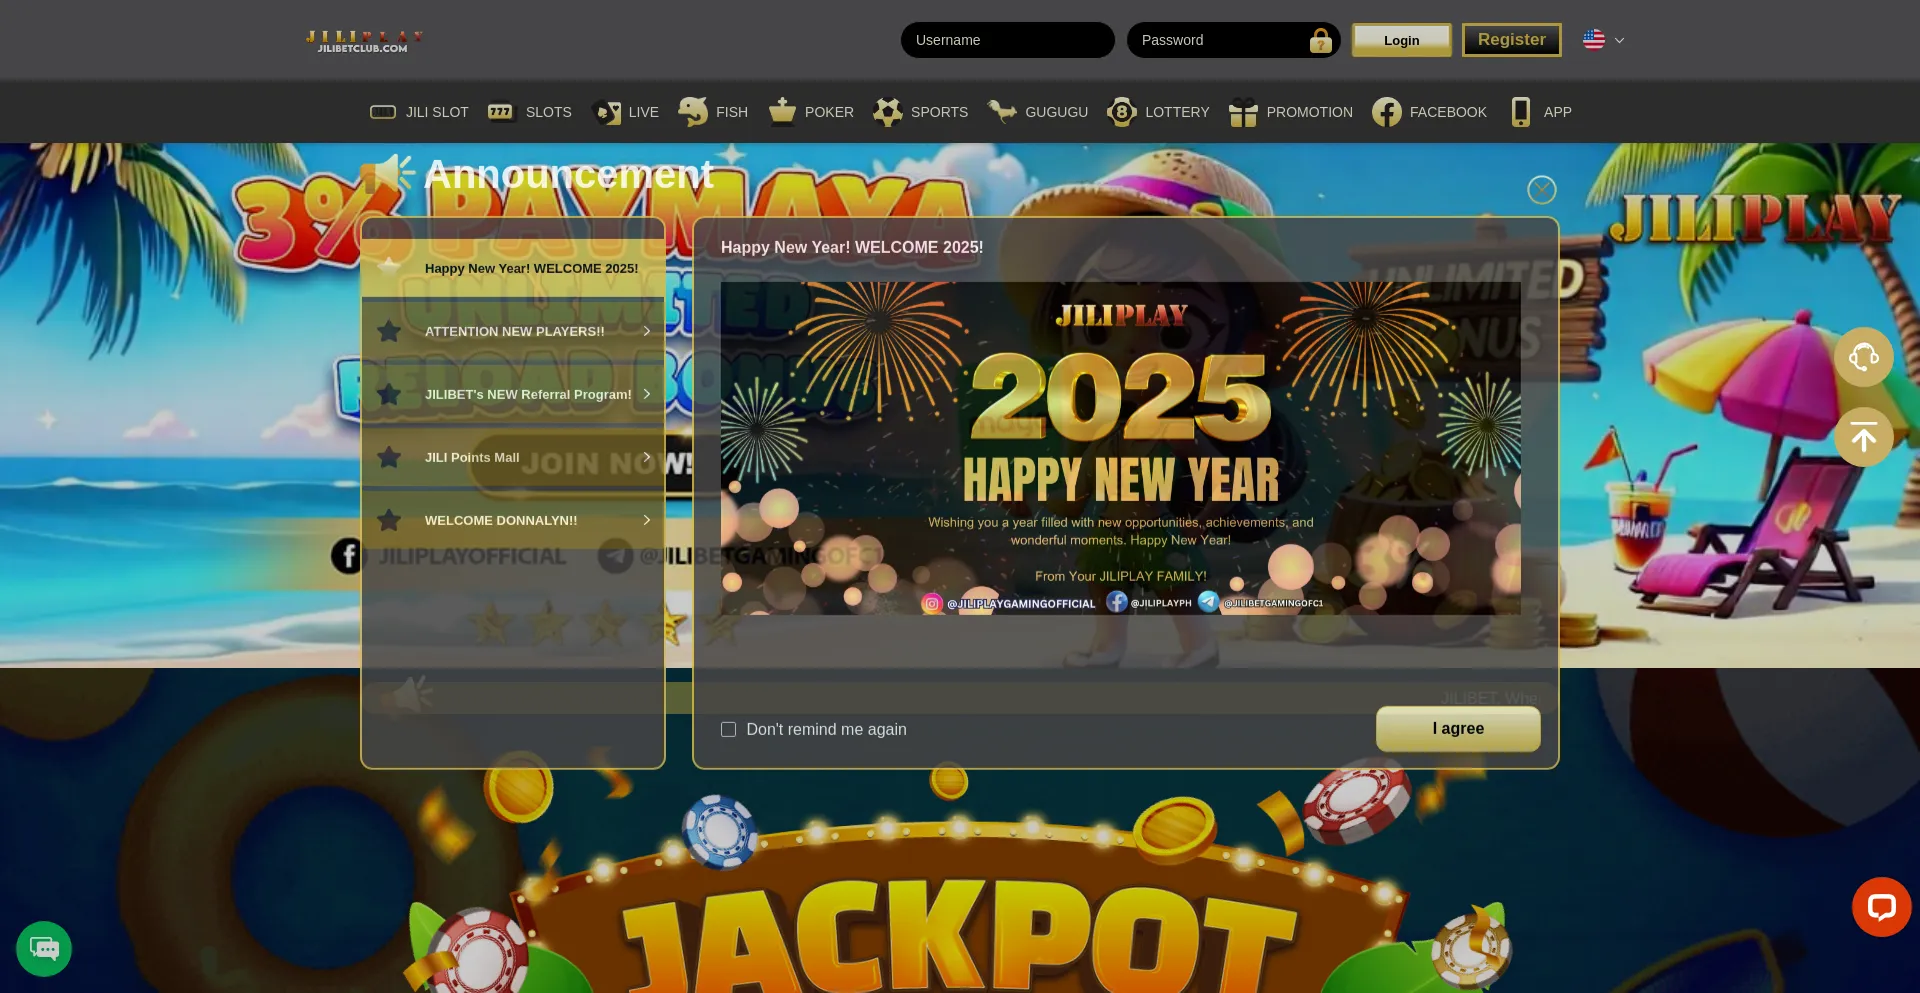Screen dimensions: 1920x993
Task: Click Telegram icon in New Year banner
Action: coord(1209,602)
